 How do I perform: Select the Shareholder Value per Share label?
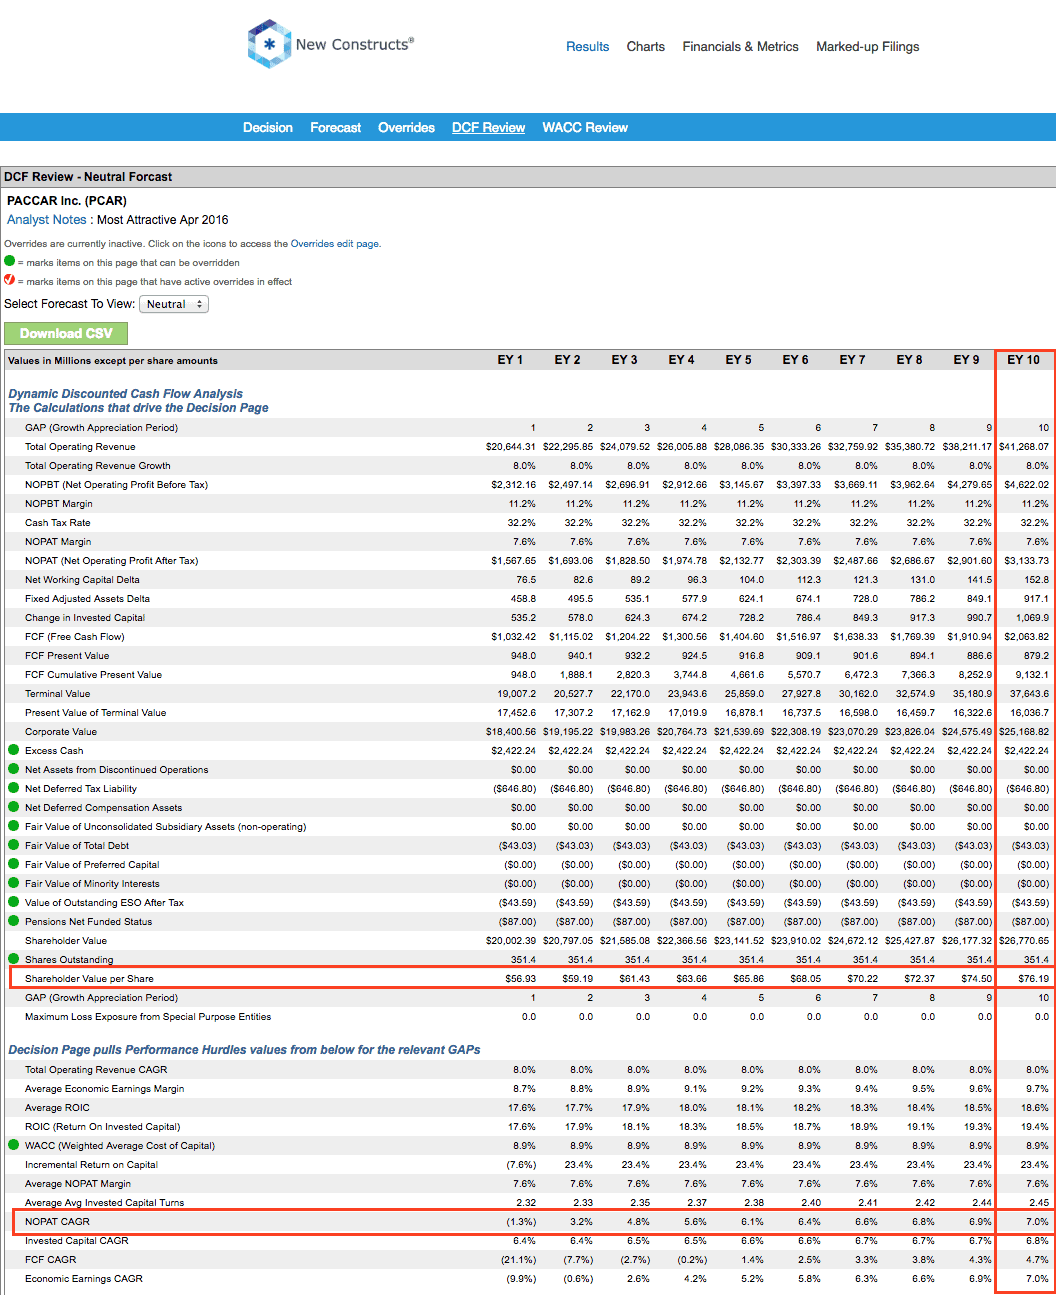tap(89, 979)
